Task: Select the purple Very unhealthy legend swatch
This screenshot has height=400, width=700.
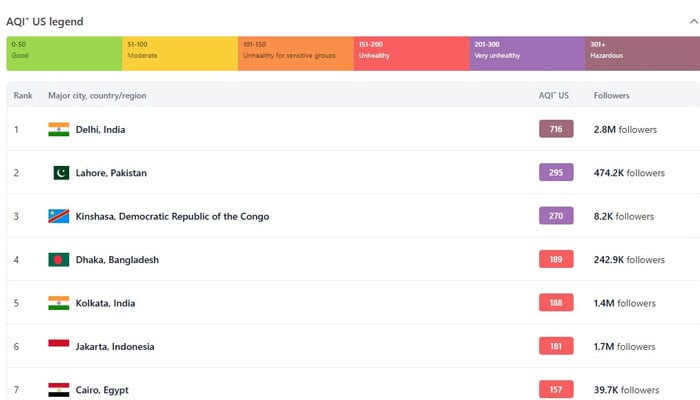Action: (527, 54)
